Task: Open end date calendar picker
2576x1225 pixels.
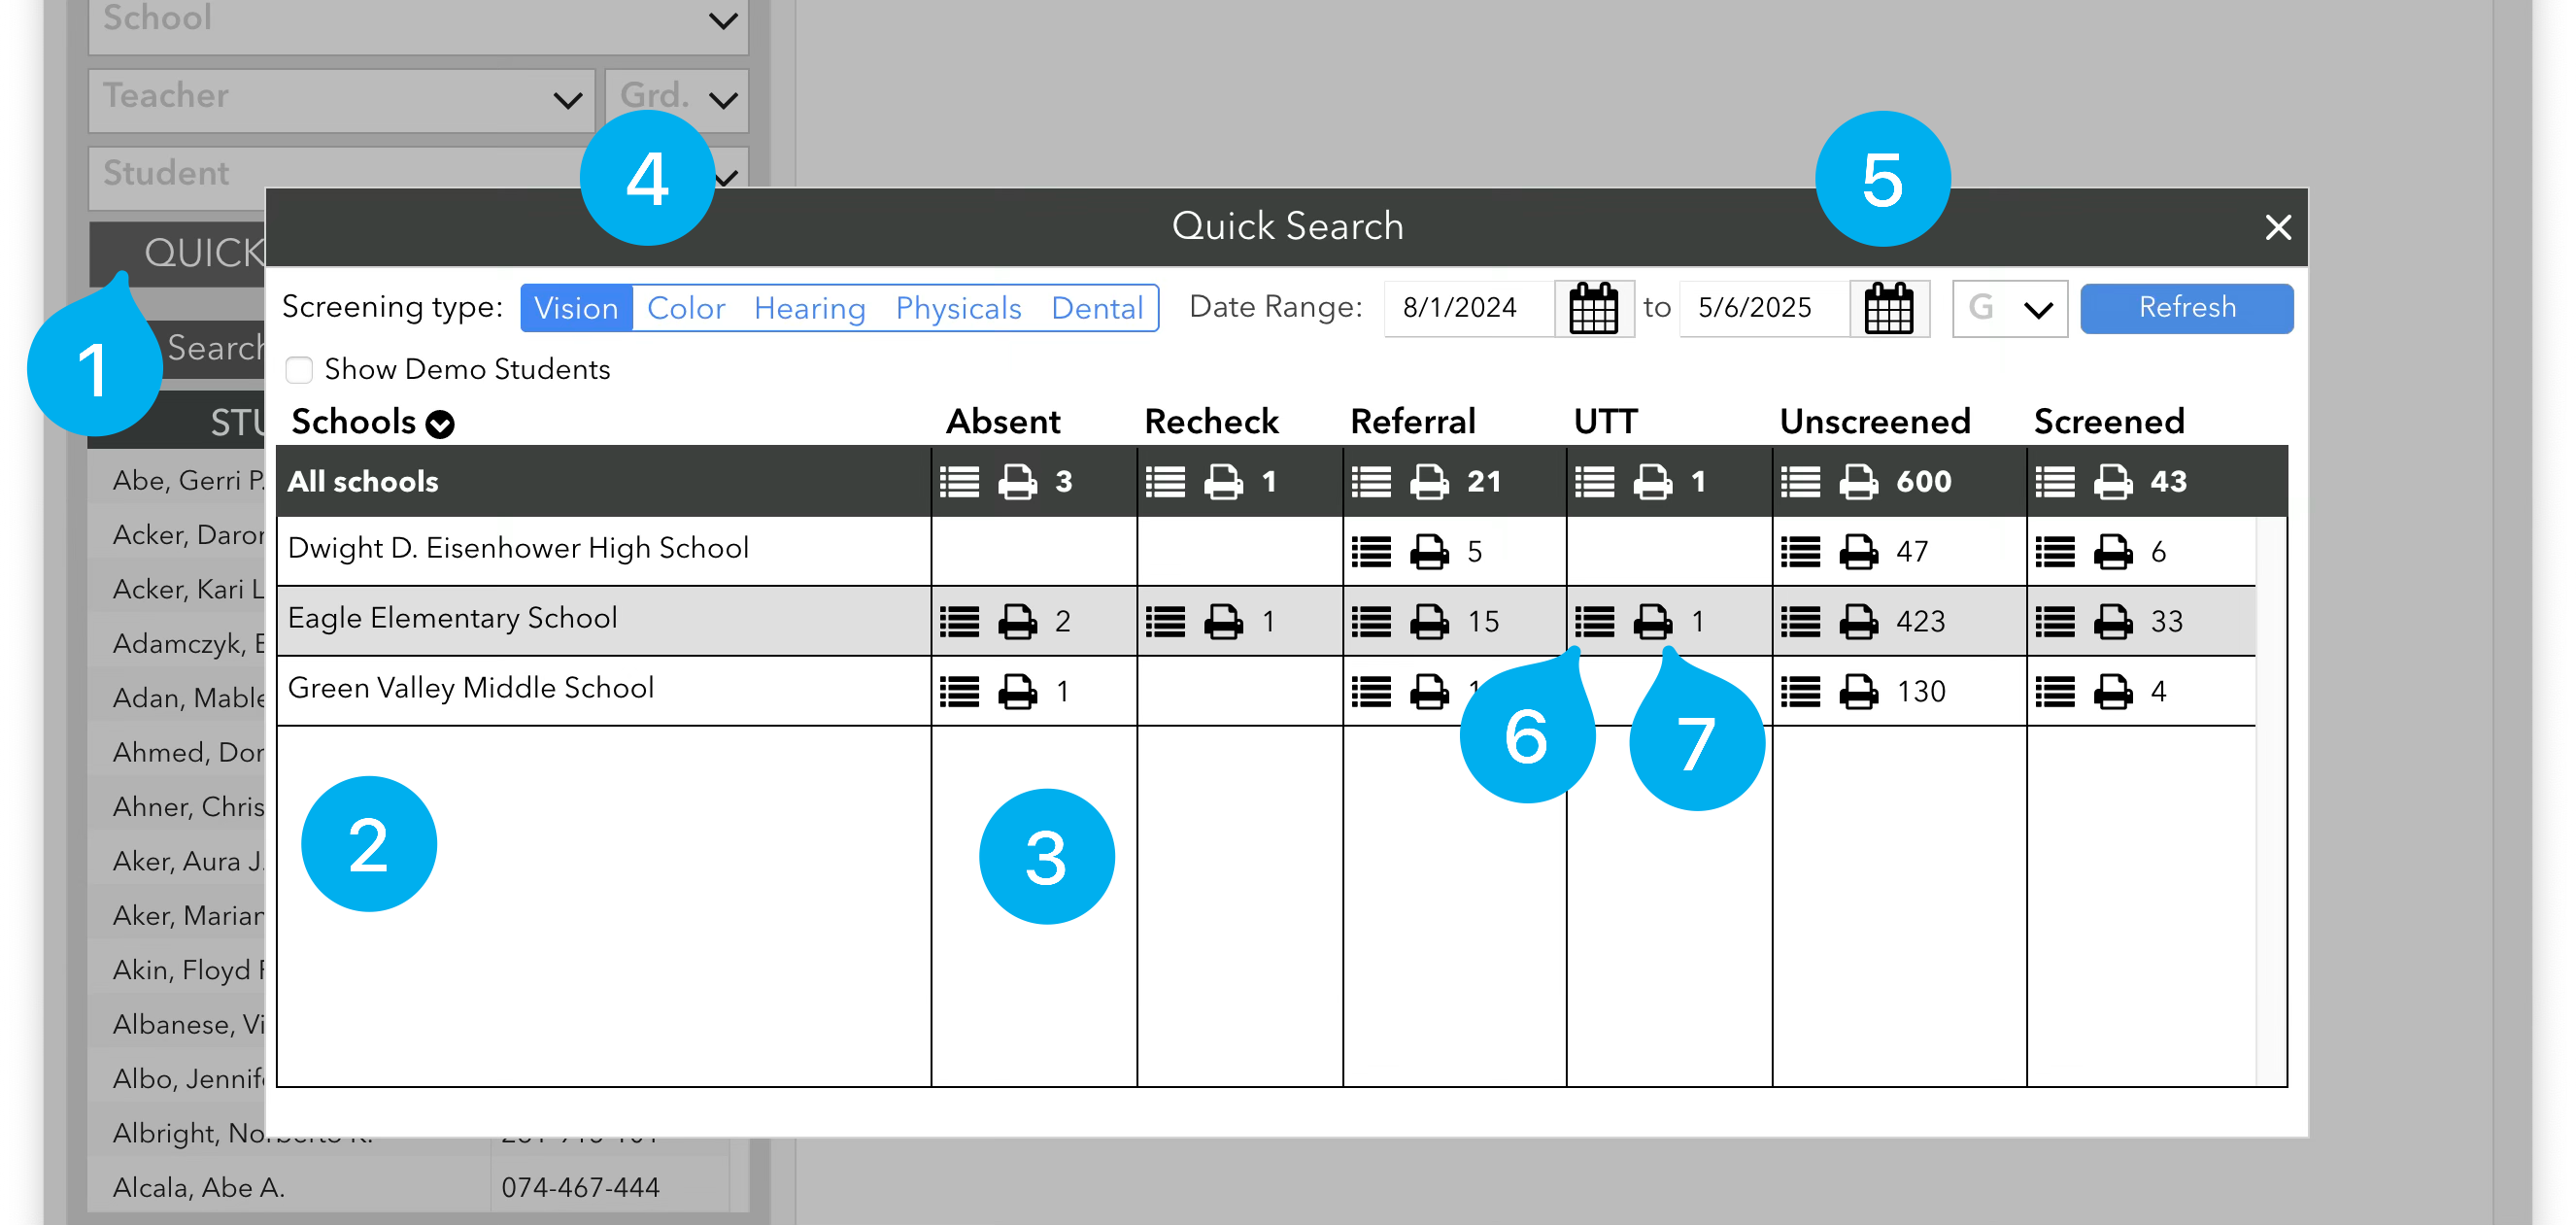Action: [1888, 308]
